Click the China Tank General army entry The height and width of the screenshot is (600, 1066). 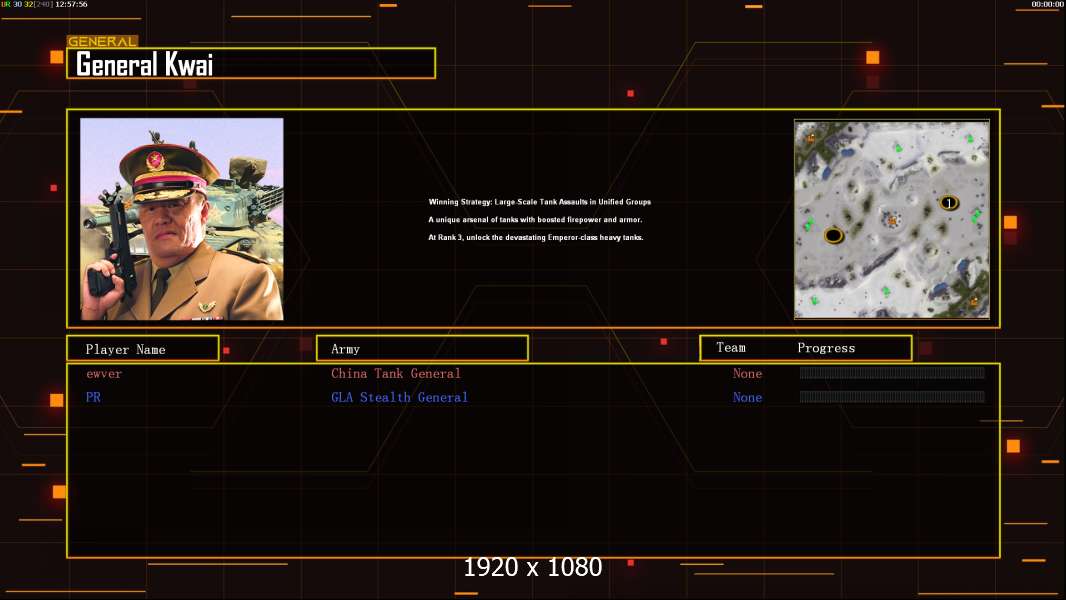pyautogui.click(x=396, y=374)
